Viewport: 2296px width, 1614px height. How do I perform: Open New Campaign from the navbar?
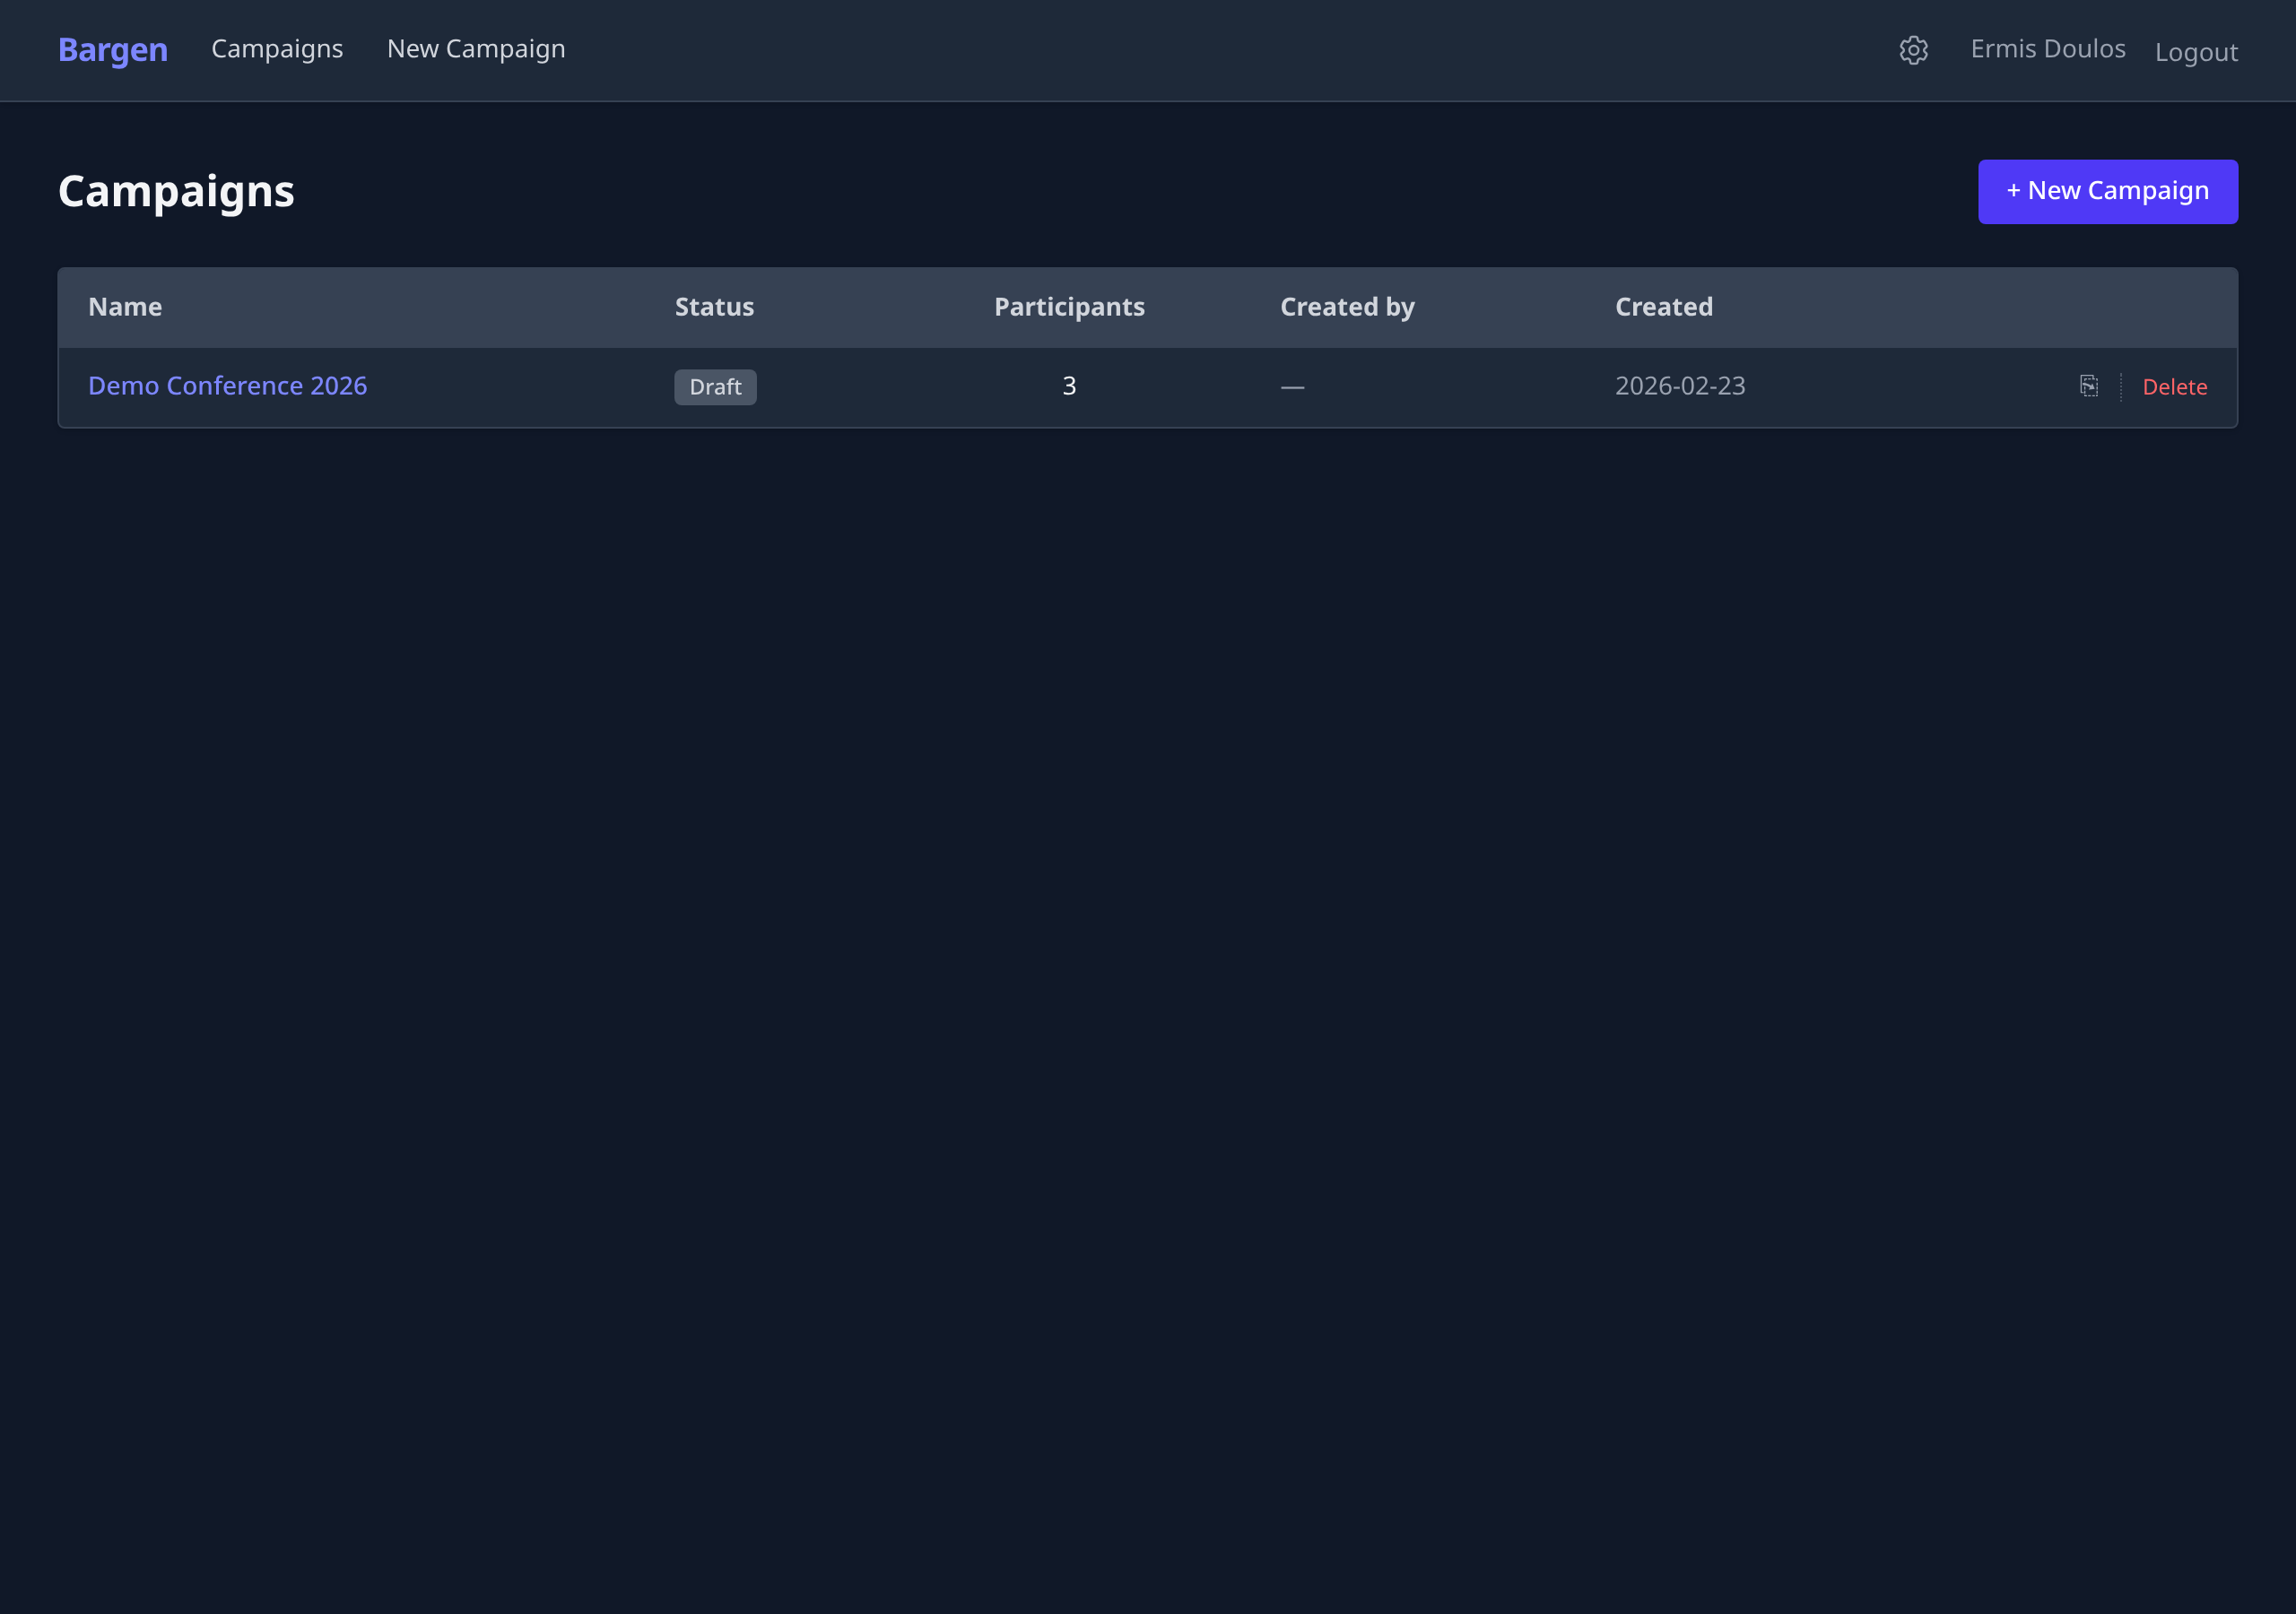pos(476,49)
